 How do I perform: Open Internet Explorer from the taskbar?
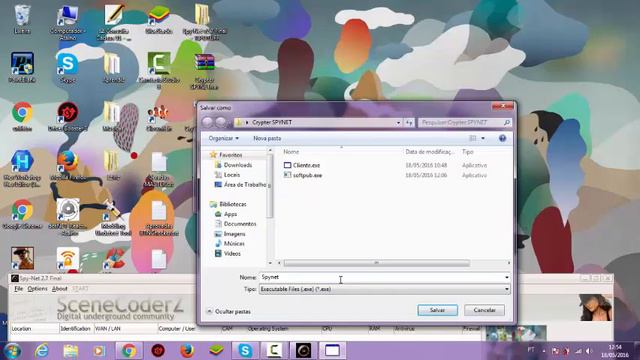click(41, 351)
